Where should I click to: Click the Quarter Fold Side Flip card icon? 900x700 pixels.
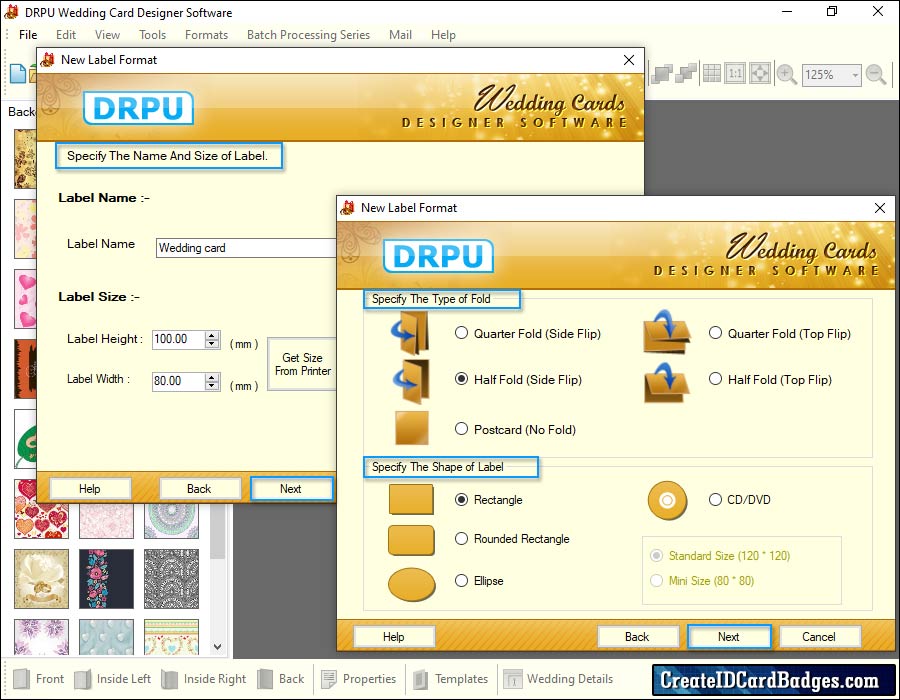411,333
